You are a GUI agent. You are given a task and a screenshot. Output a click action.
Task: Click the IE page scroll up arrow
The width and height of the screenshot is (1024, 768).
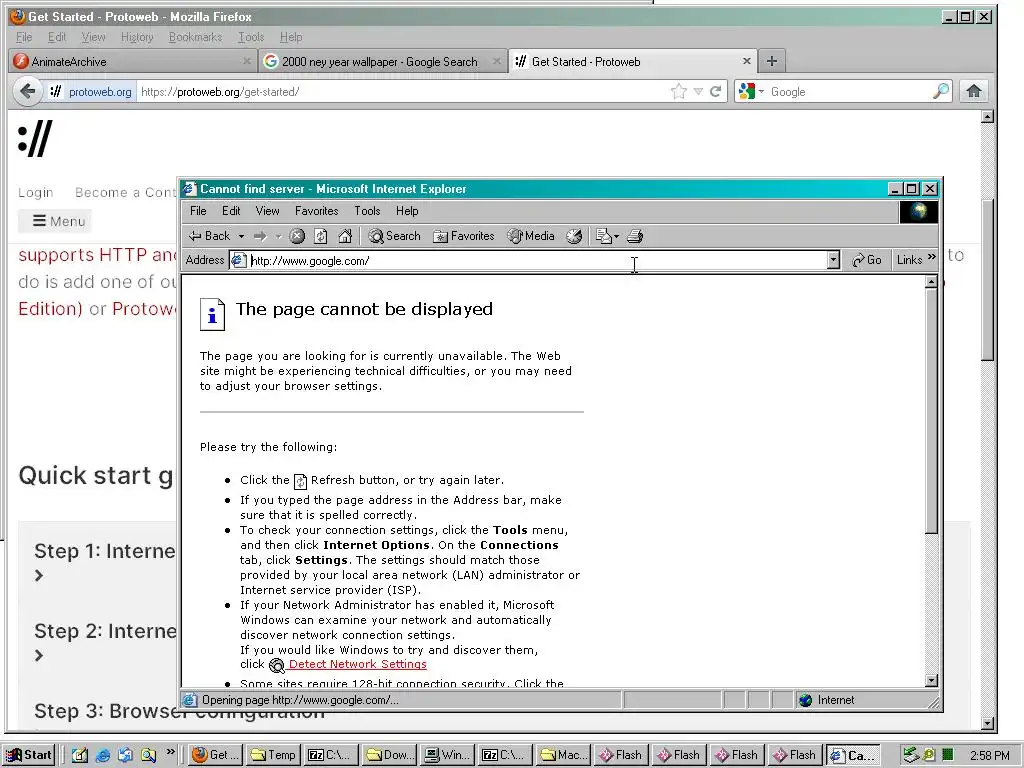click(932, 282)
